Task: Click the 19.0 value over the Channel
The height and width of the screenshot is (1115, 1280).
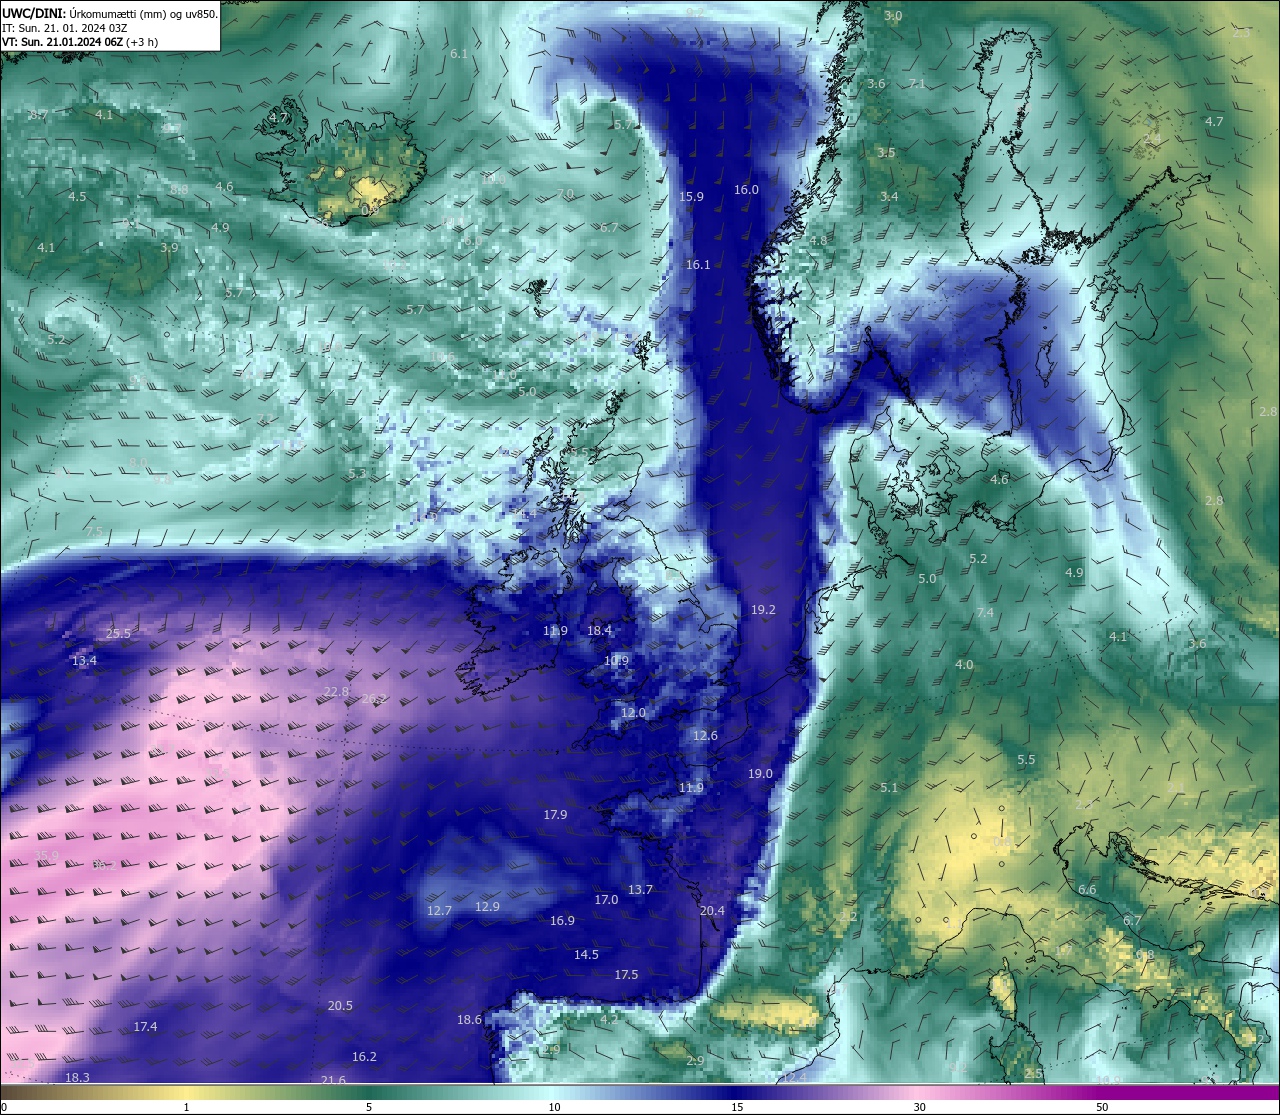Action: [x=760, y=773]
